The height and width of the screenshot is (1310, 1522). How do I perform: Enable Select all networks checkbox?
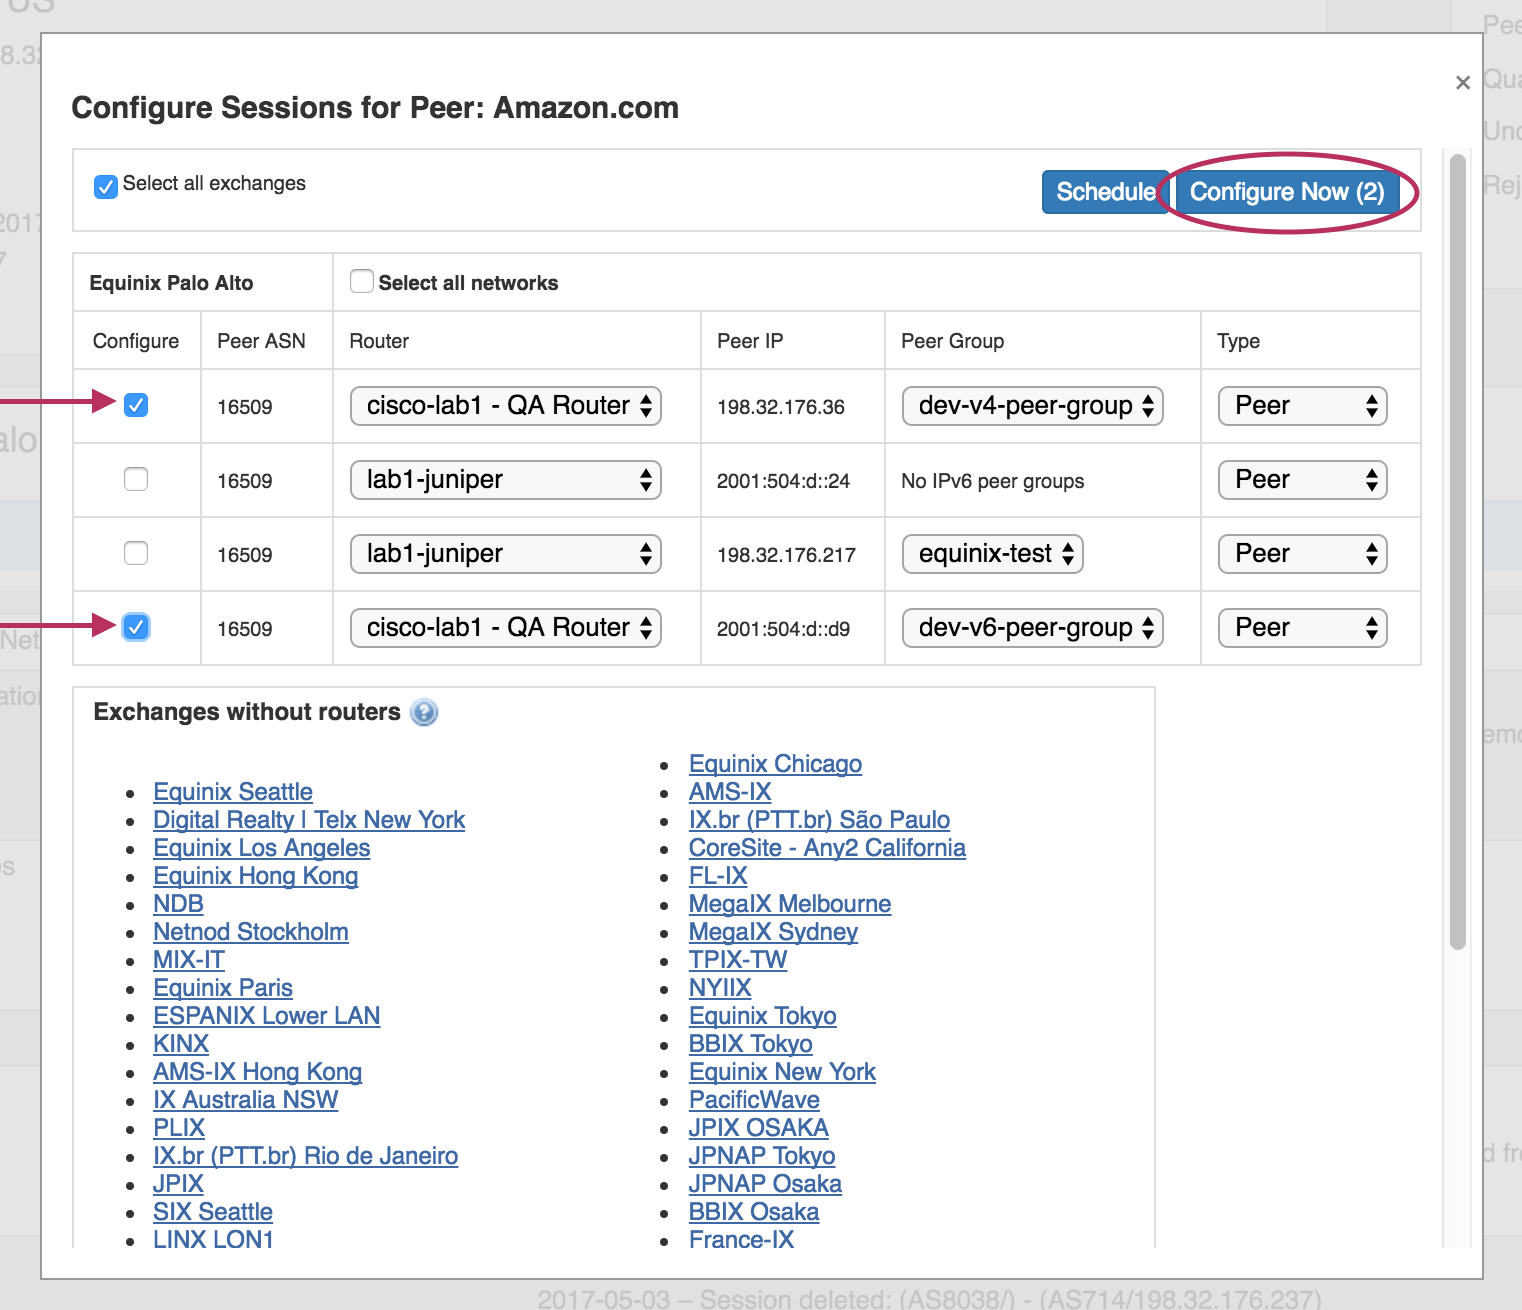tap(362, 282)
